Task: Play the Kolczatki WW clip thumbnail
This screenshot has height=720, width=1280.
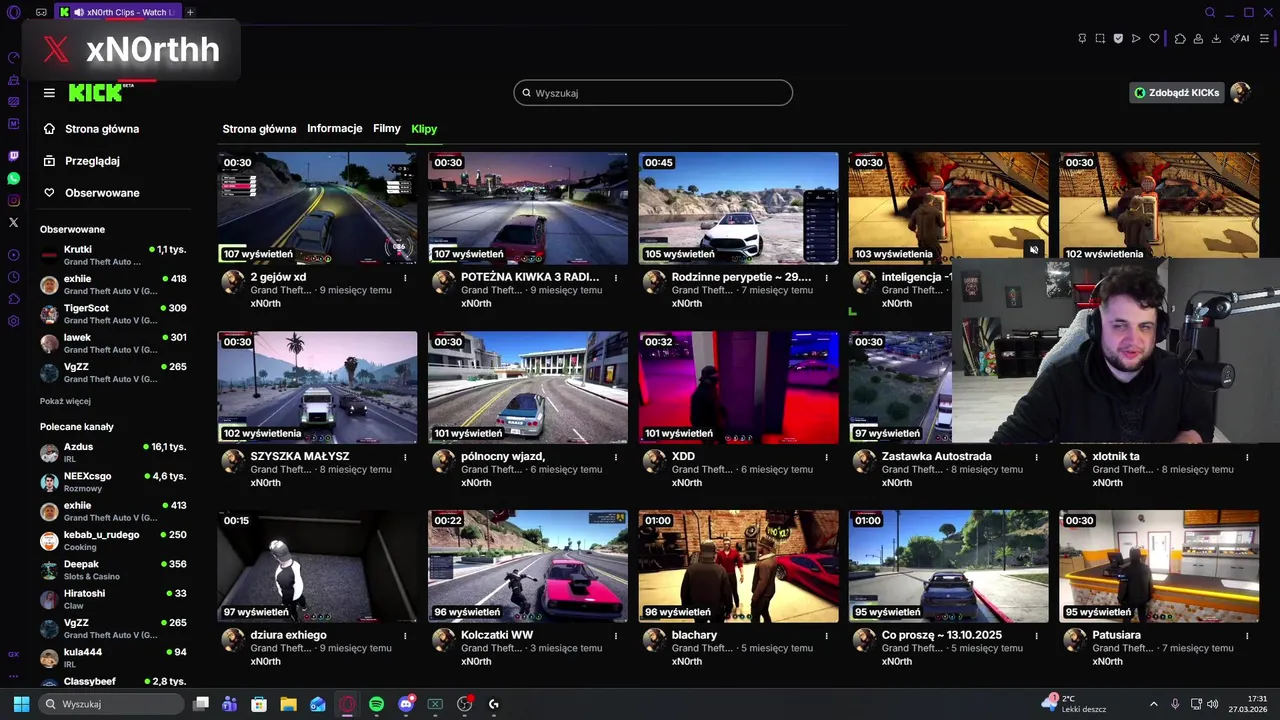Action: coord(528,566)
